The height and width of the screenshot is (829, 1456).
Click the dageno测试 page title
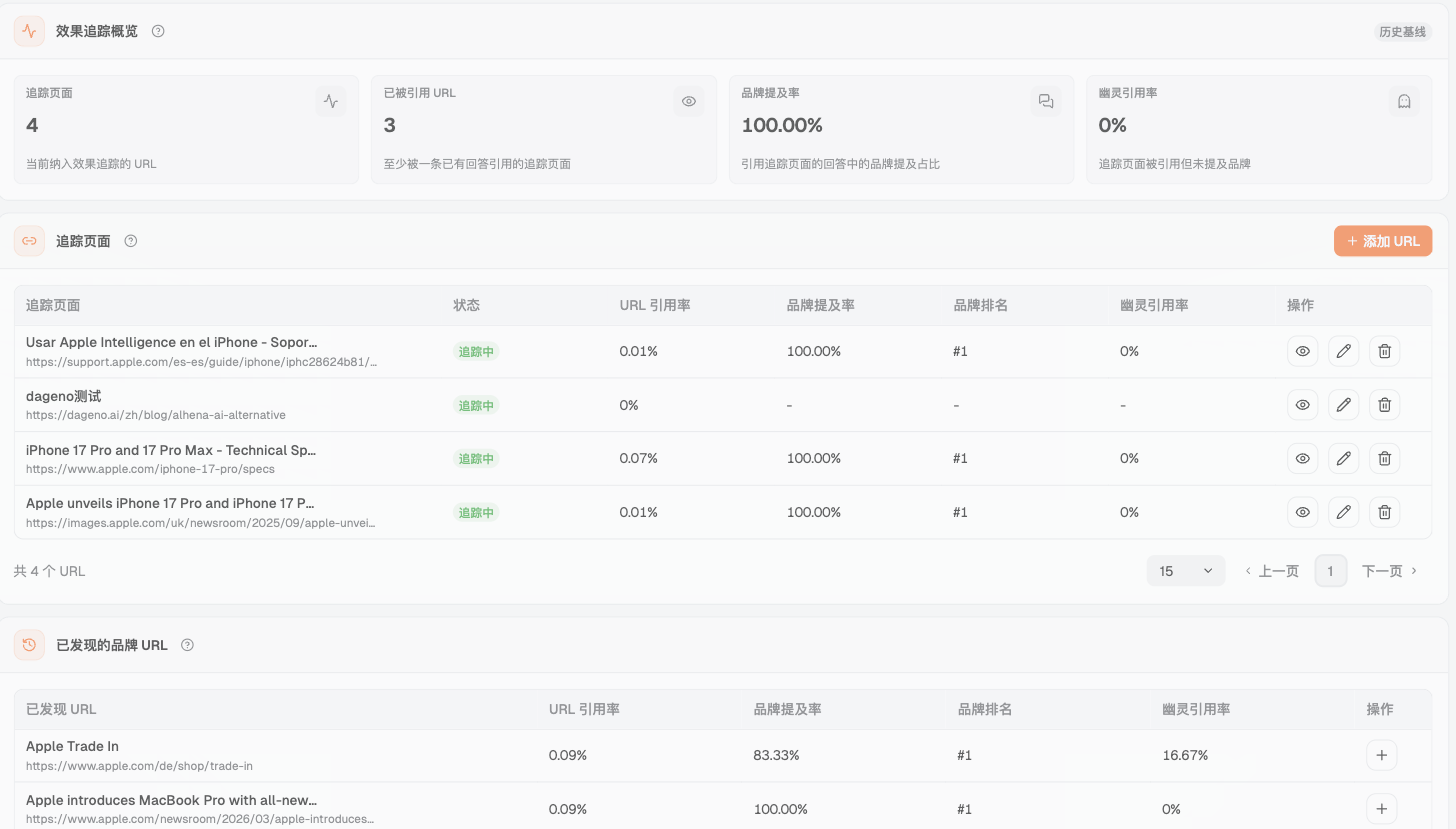(x=63, y=396)
